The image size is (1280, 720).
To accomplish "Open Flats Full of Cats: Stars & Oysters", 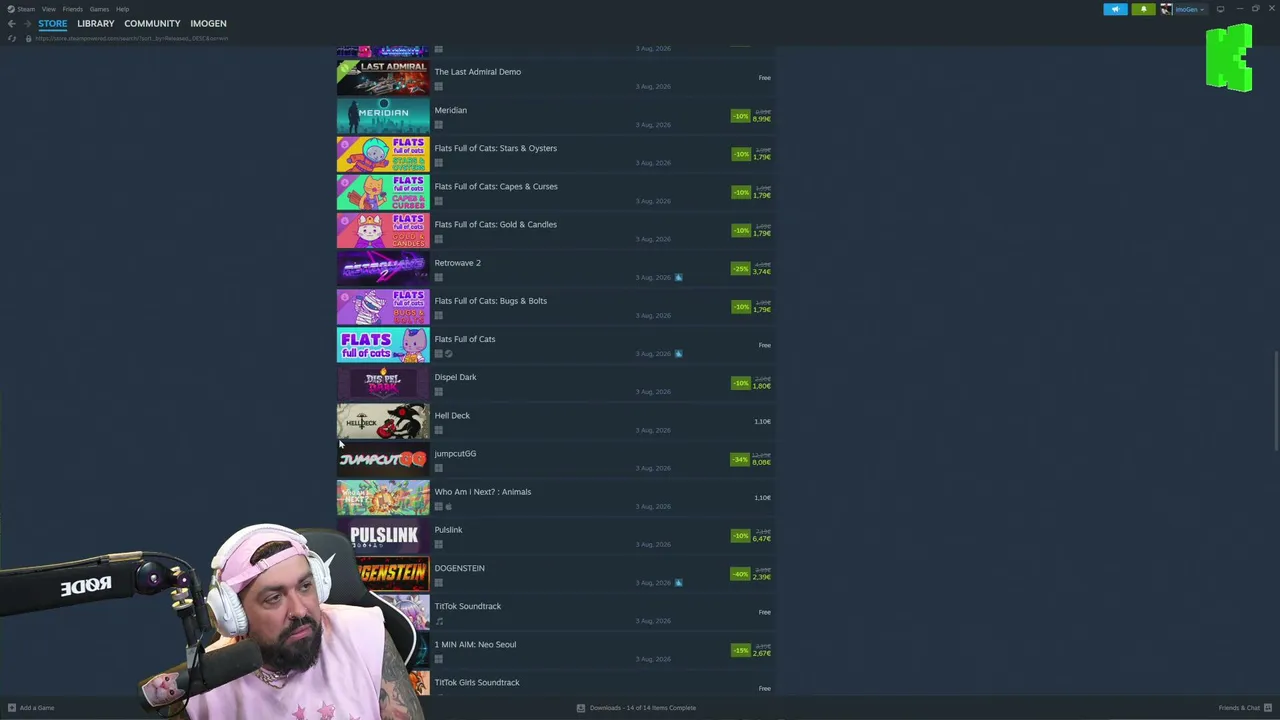I will (x=555, y=154).
